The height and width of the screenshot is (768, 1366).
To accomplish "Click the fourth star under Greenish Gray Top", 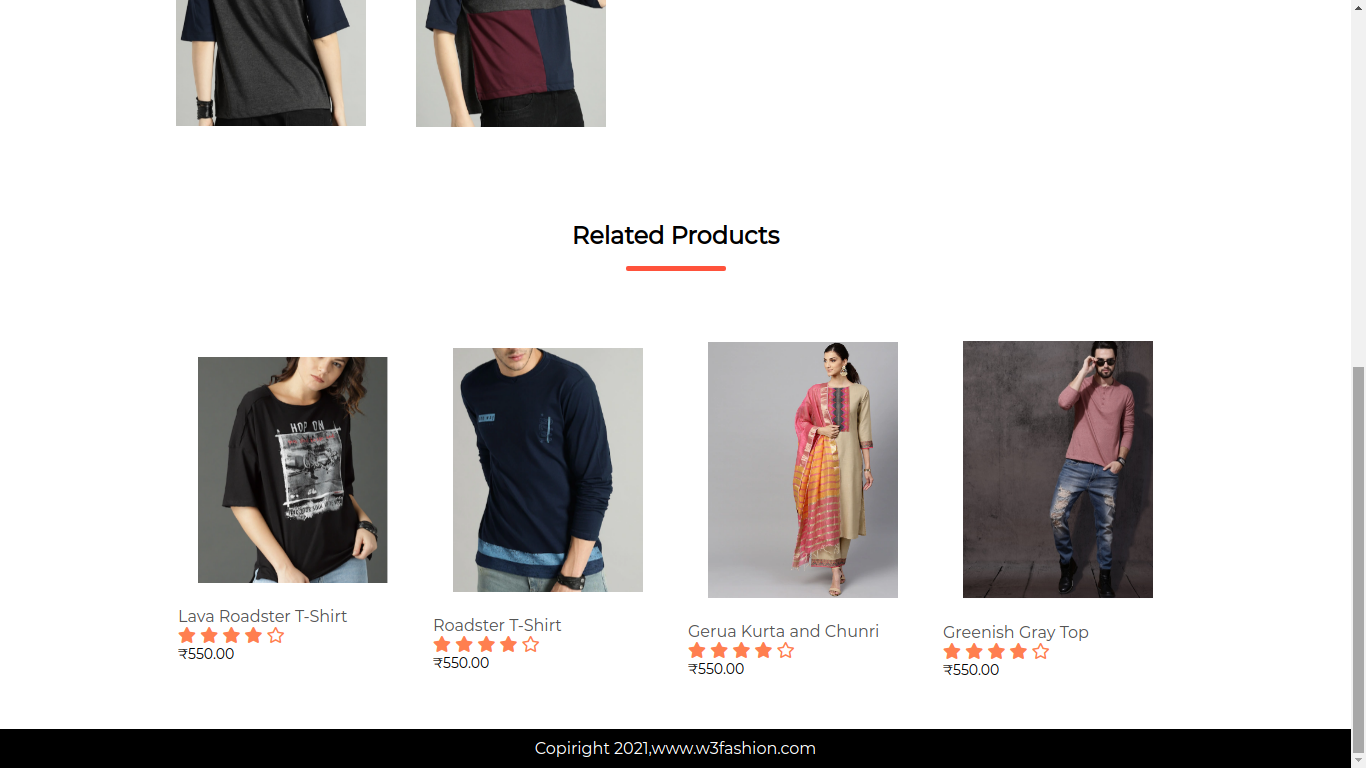I will tap(1018, 651).
